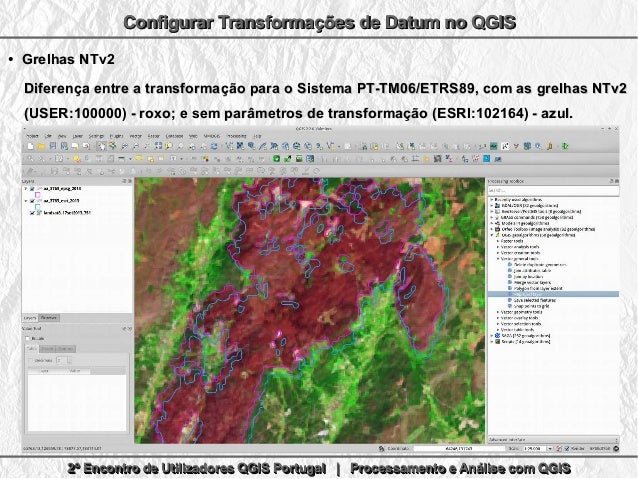
Task: Toggle visibility of the first aa_2010 epsg layer
Action: [x=32, y=189]
